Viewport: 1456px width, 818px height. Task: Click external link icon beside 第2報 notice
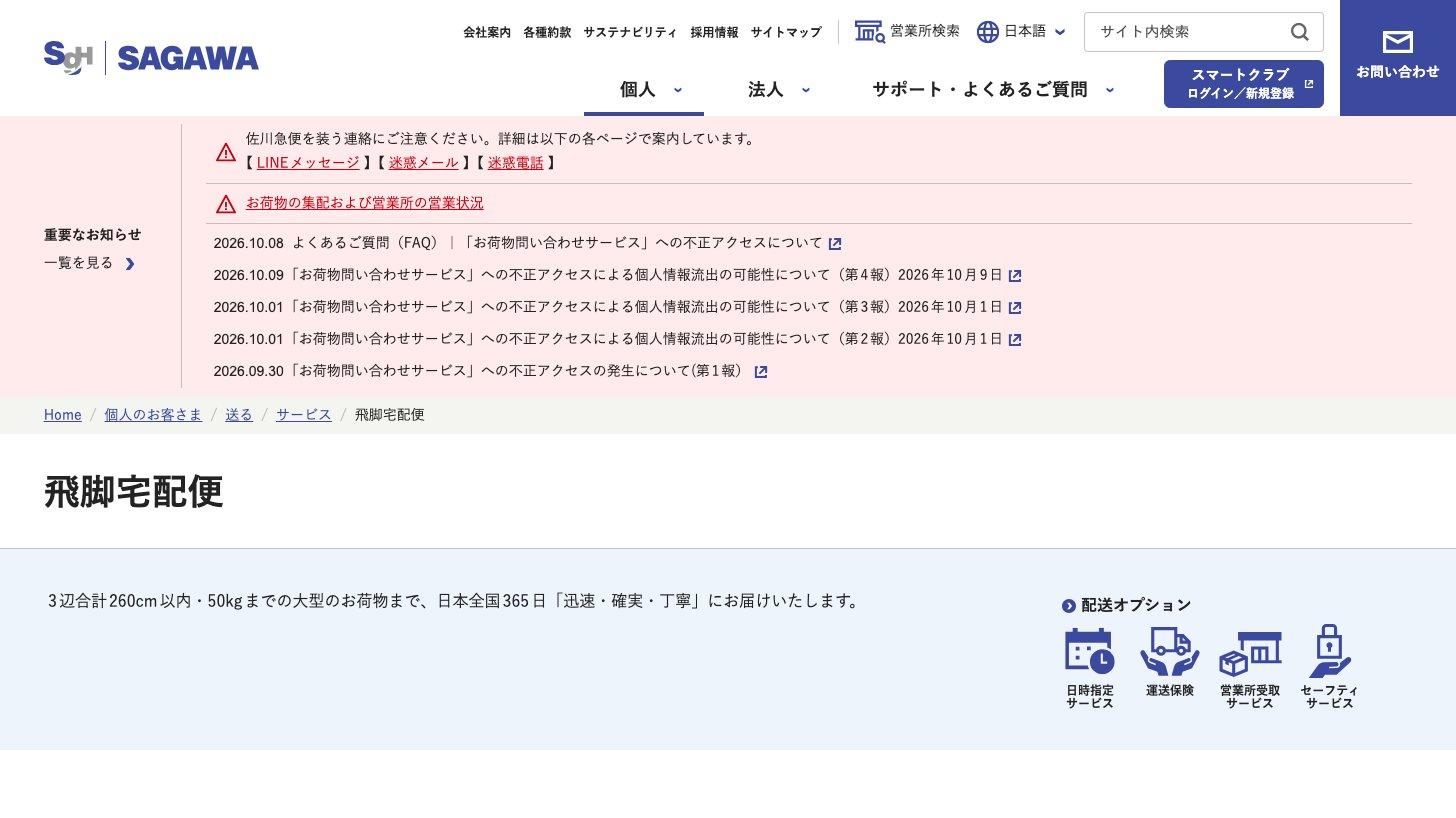[1015, 340]
